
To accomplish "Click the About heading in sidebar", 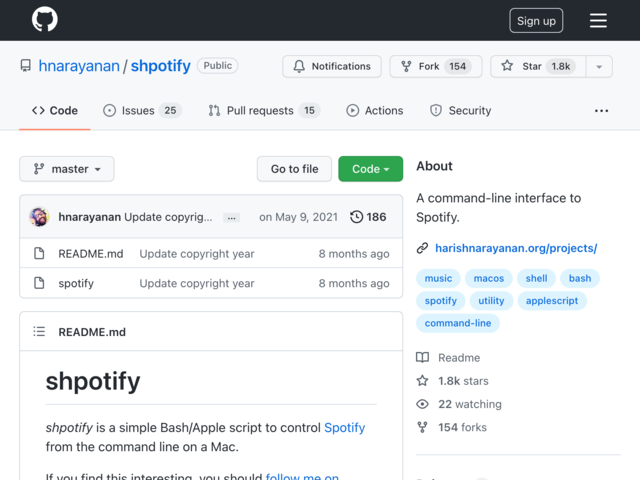I will tap(434, 166).
